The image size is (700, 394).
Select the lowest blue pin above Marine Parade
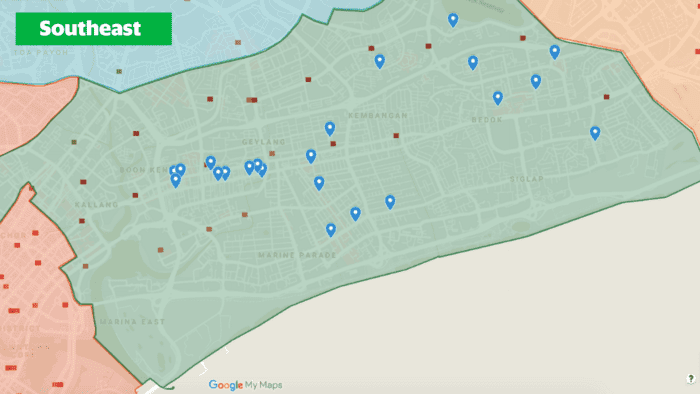click(x=331, y=230)
